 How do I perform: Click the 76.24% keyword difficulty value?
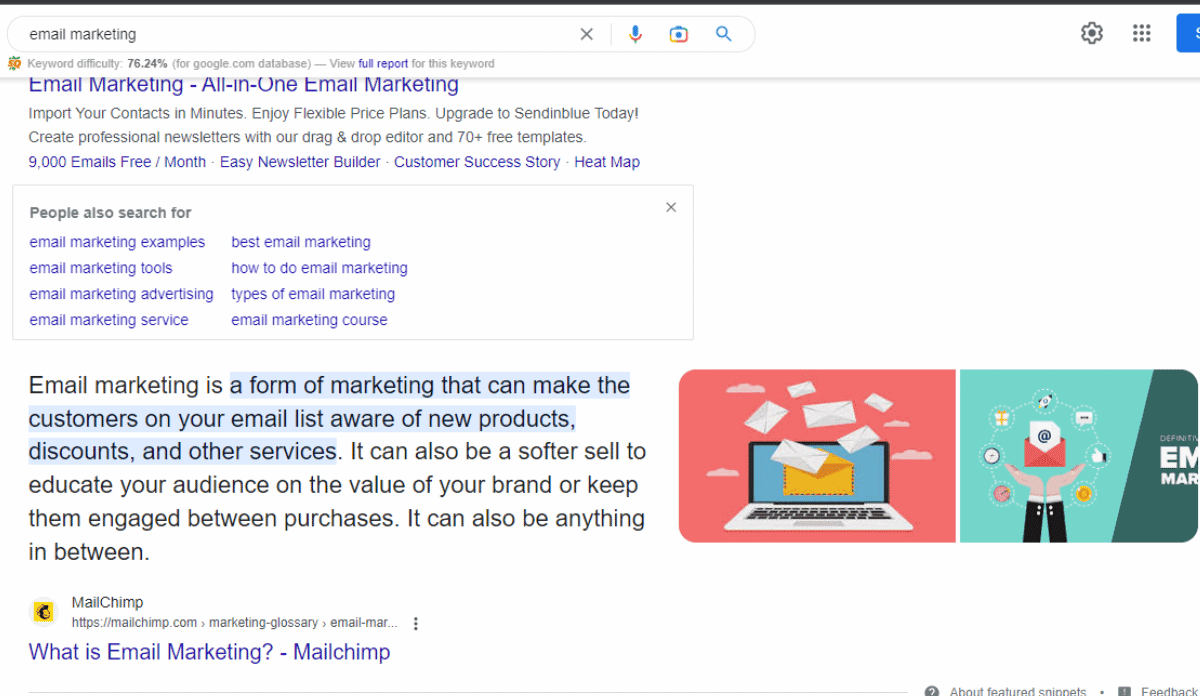148,63
